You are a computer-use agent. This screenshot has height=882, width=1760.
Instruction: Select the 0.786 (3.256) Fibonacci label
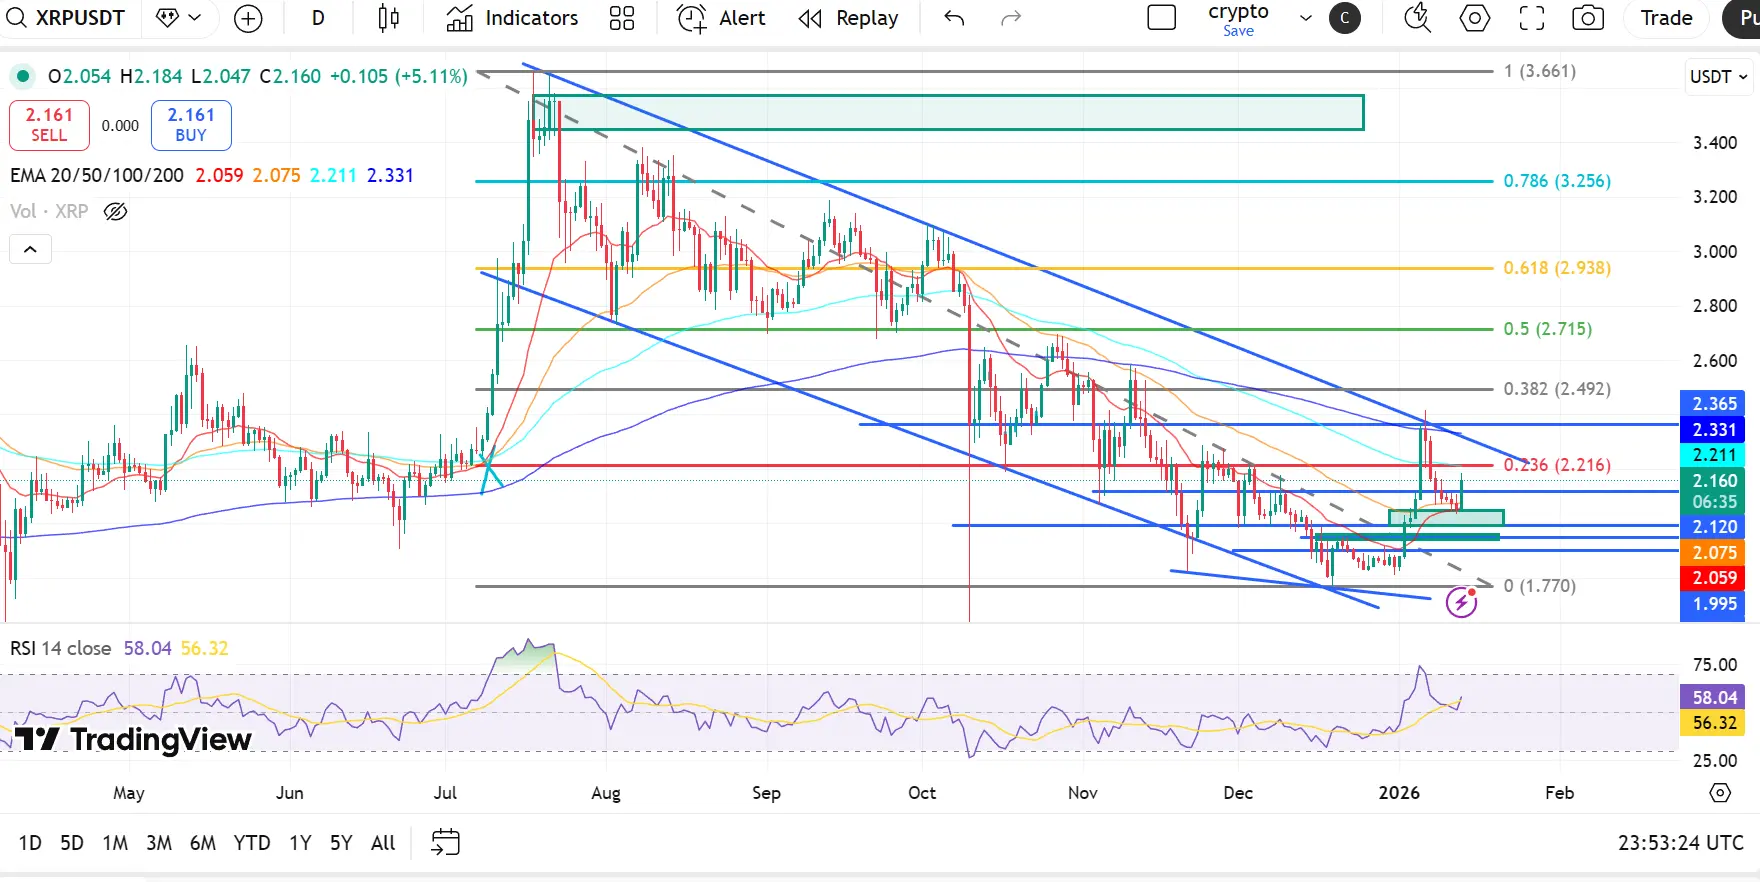pos(1557,181)
